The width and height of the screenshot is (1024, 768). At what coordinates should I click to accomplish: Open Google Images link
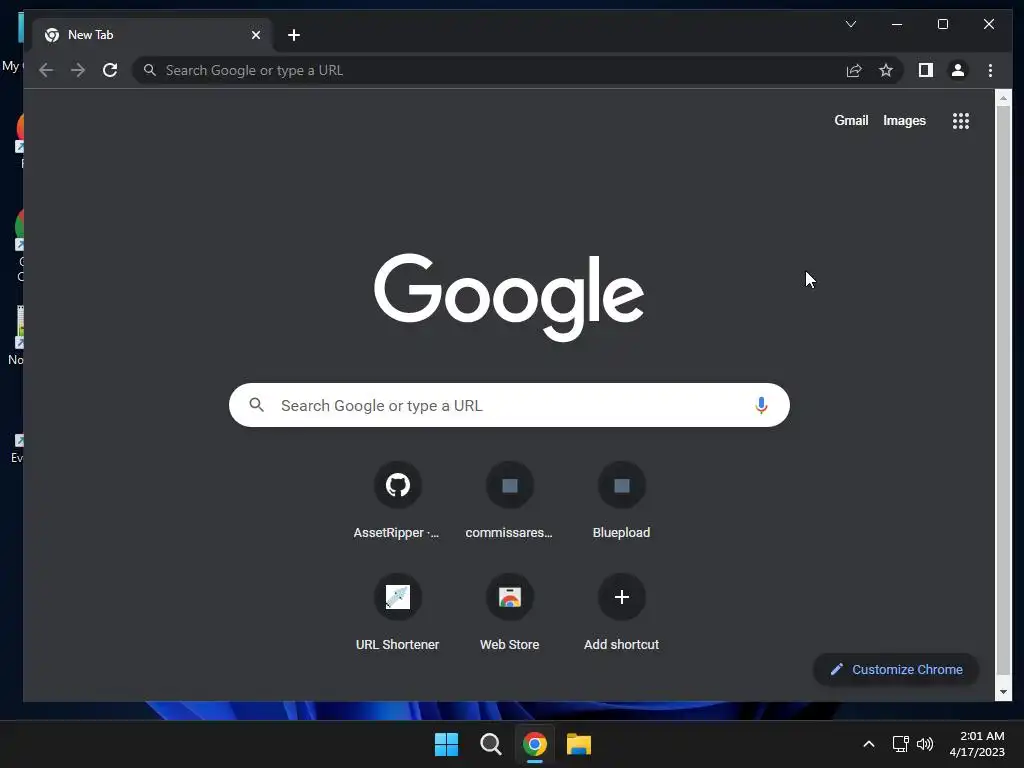[904, 121]
